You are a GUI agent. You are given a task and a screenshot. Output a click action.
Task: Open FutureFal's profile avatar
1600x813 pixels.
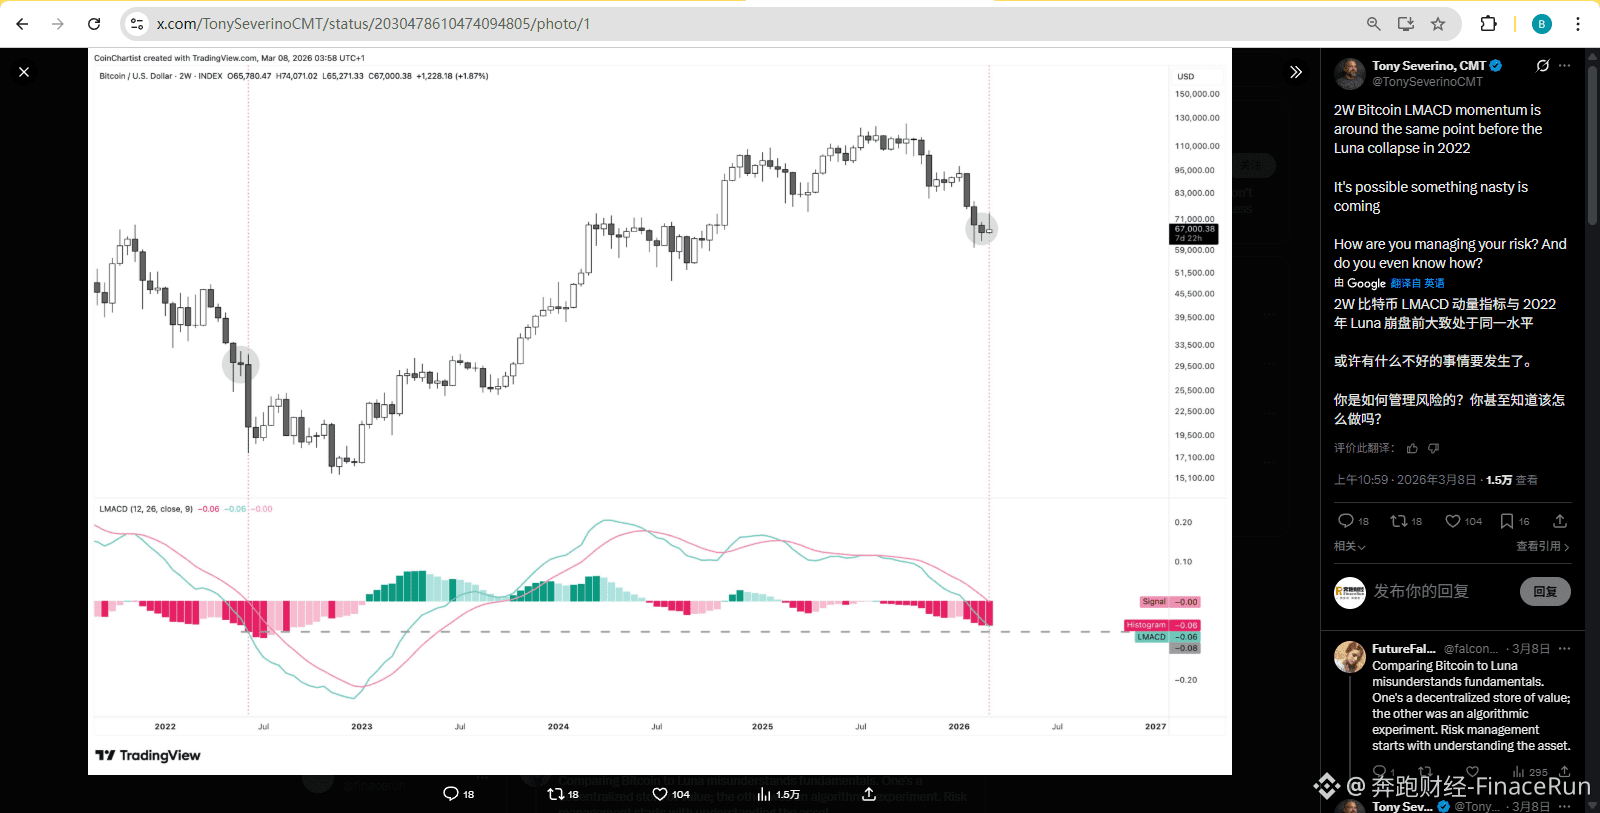(x=1350, y=657)
